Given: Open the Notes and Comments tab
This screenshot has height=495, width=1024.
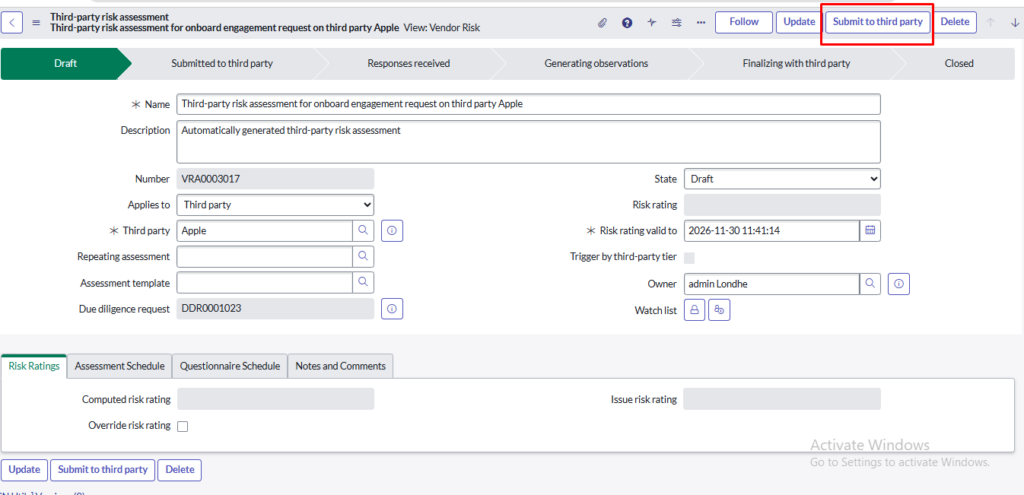Looking at the screenshot, I should (x=340, y=366).
